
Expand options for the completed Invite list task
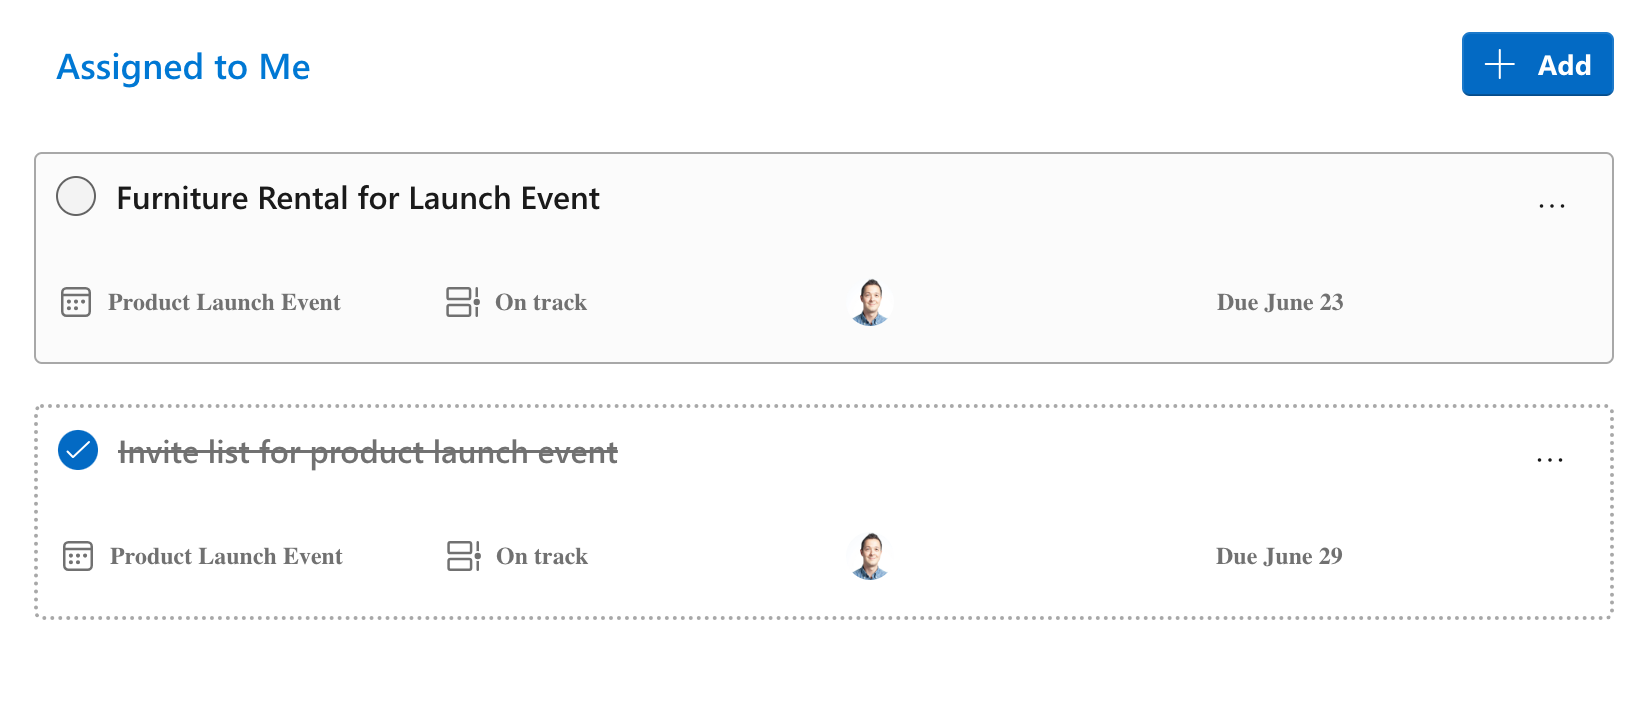[1550, 459]
